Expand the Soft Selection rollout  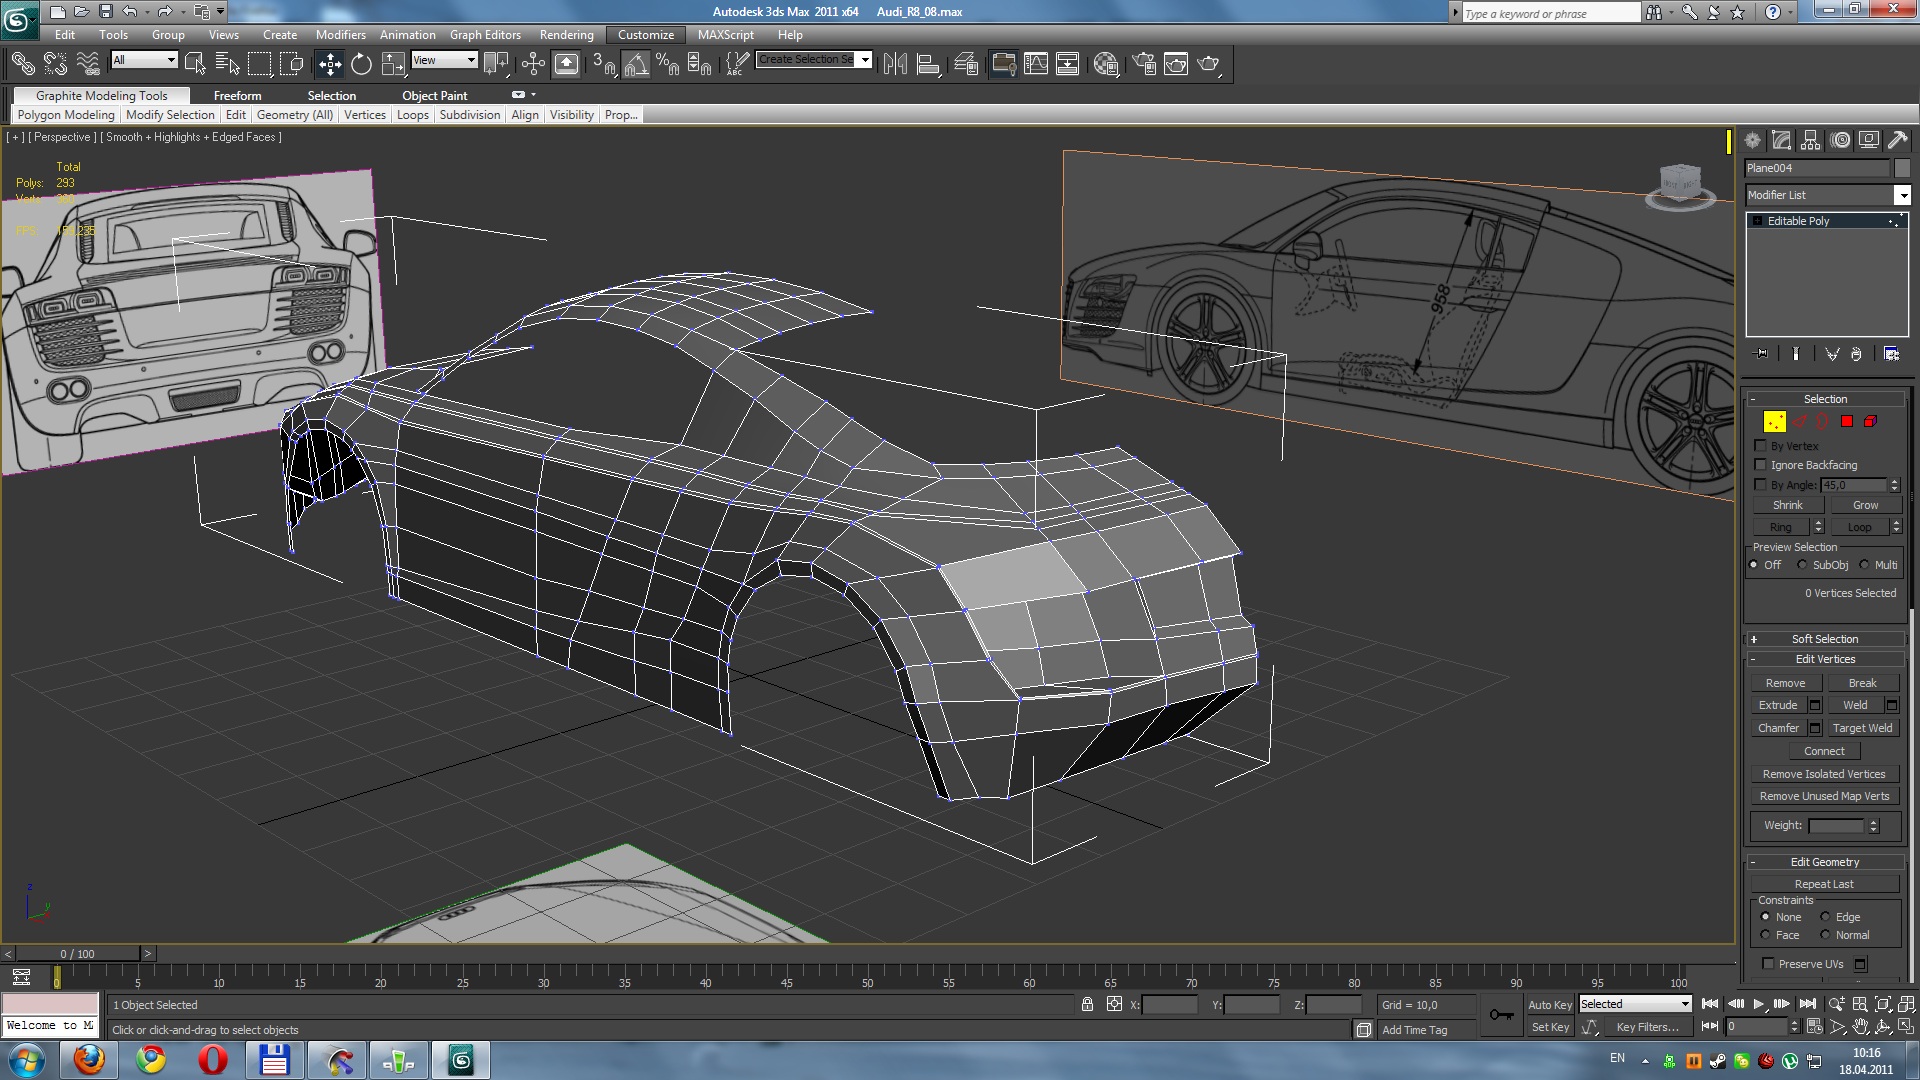pyautogui.click(x=1825, y=639)
